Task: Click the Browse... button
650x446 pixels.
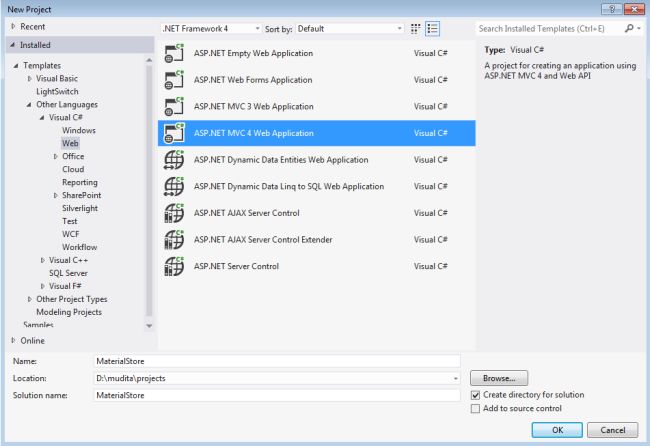Action: tap(499, 378)
